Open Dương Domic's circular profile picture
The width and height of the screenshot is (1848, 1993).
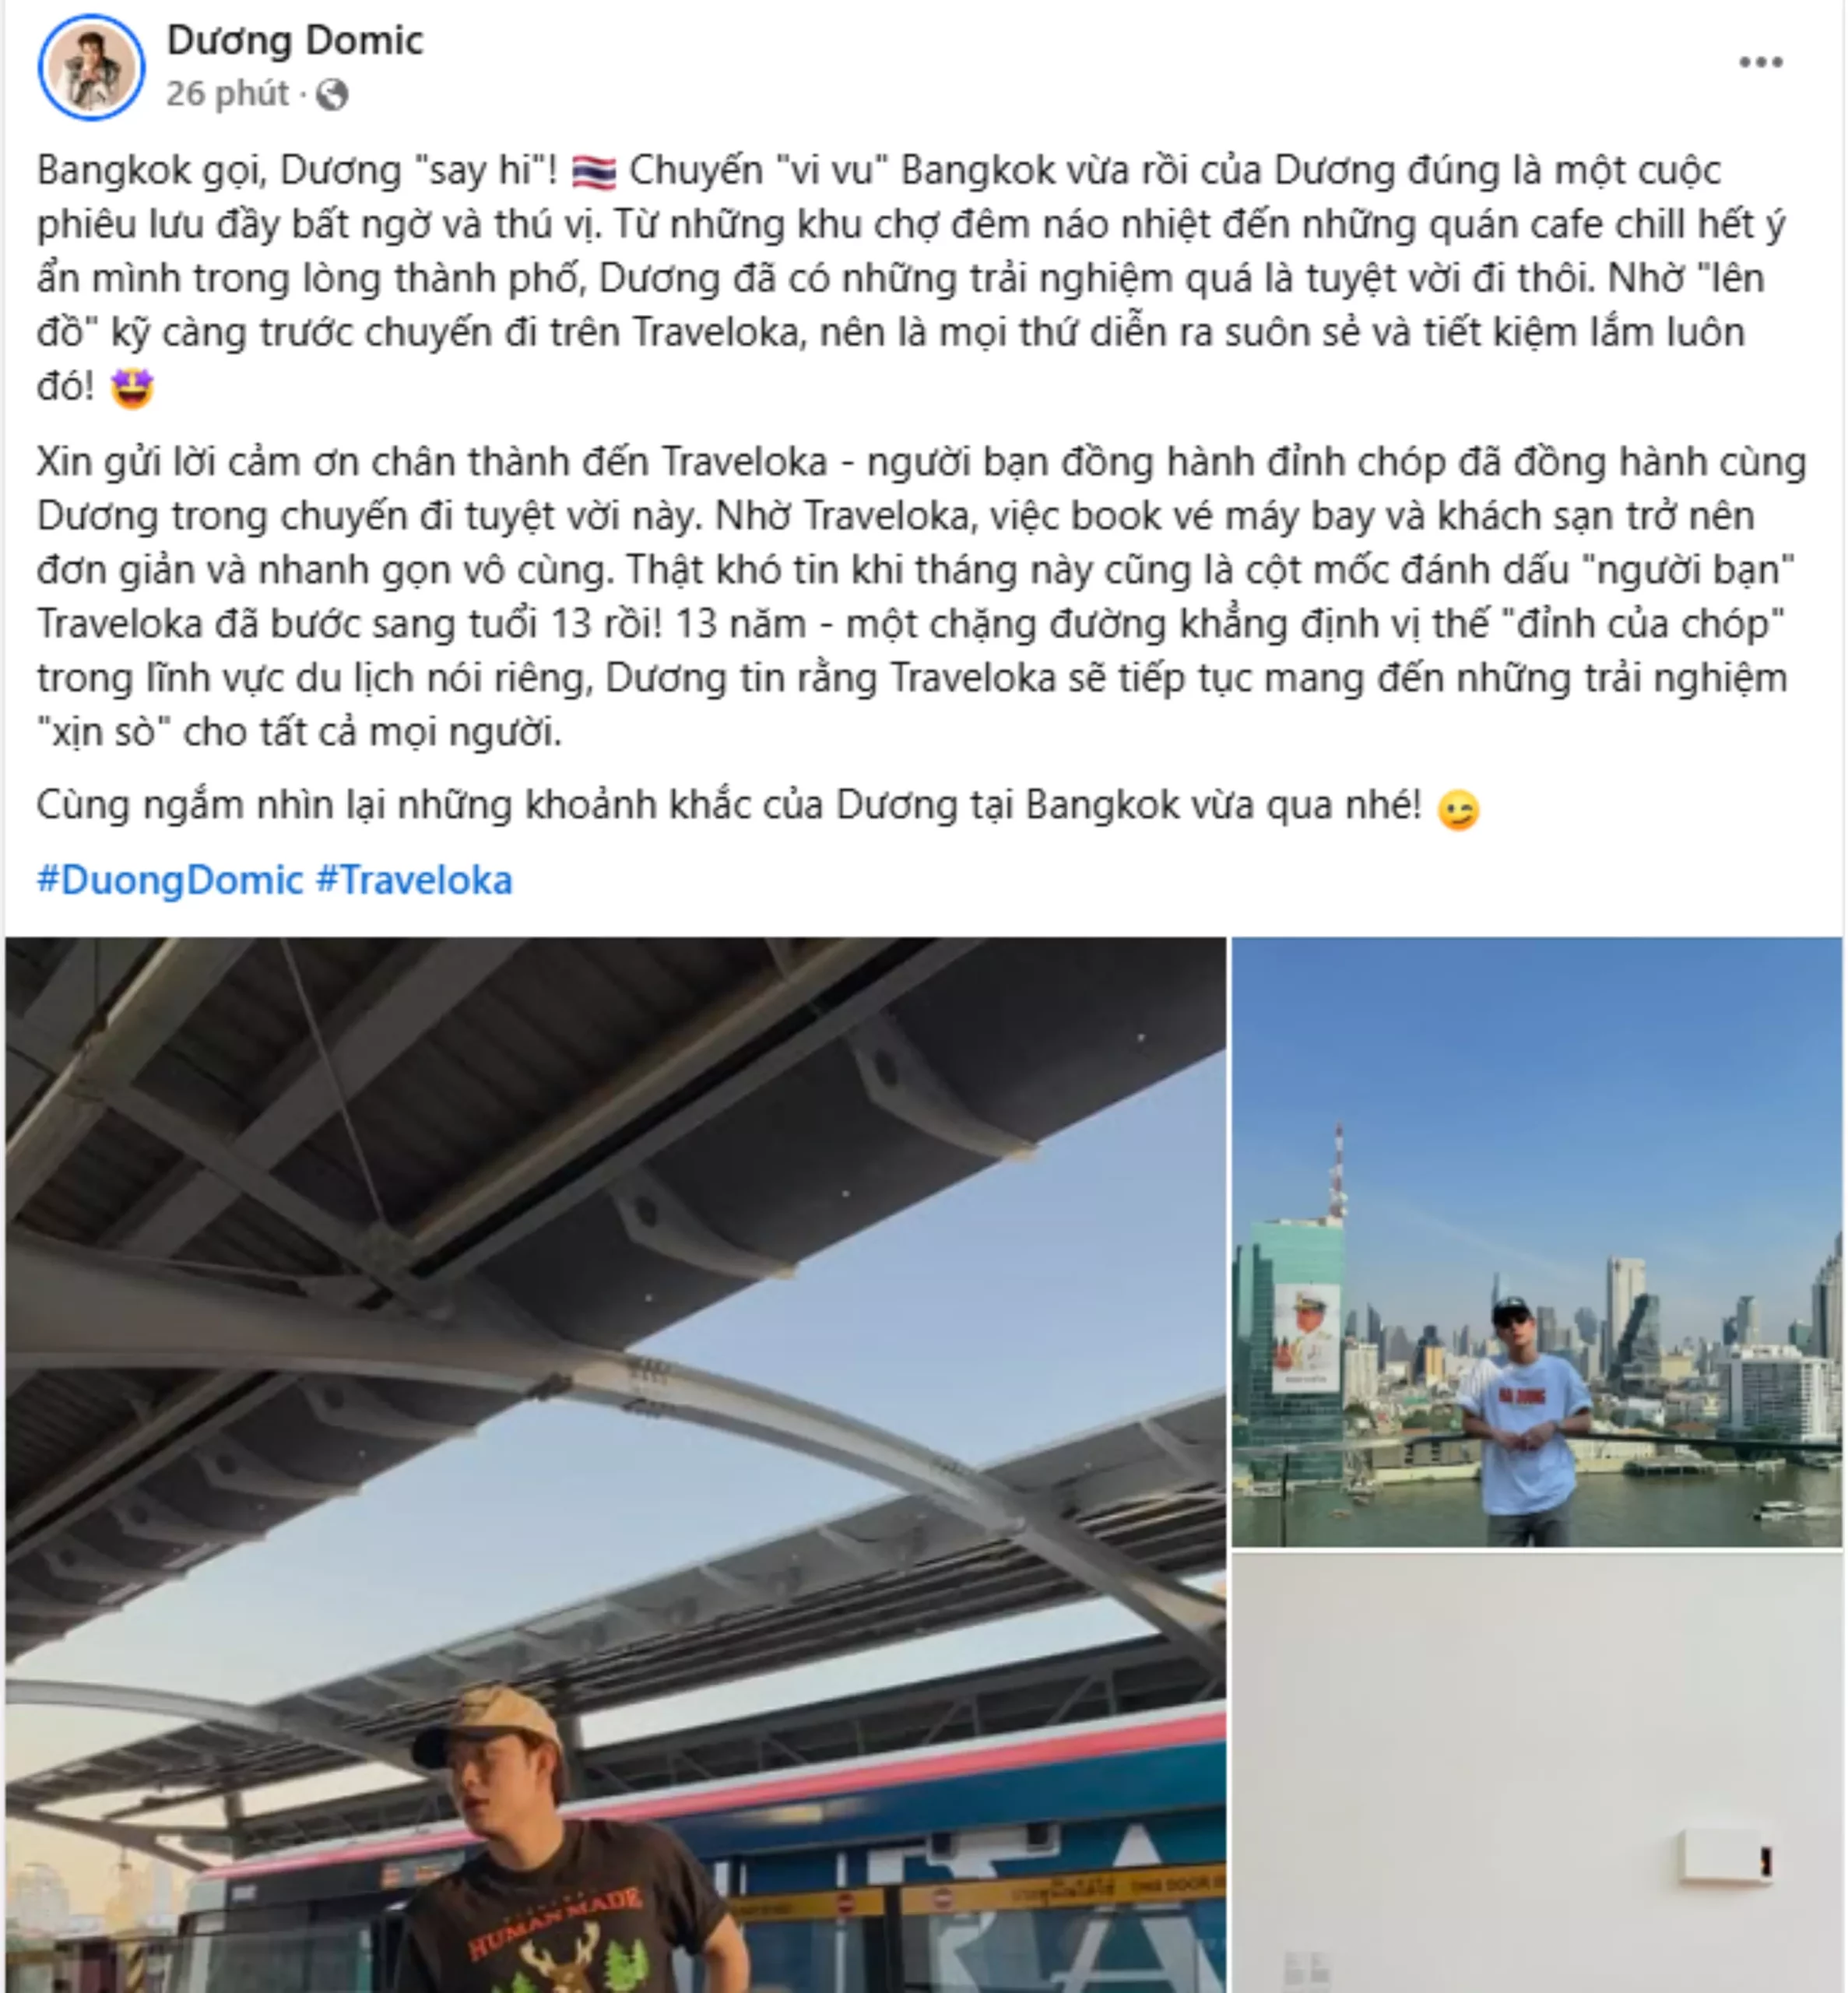tap(92, 68)
